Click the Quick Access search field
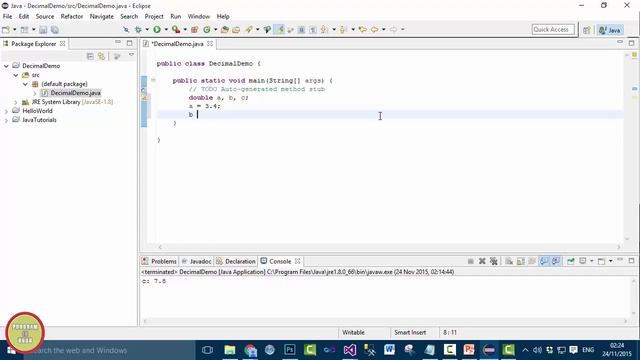This screenshot has width=640, height=360. point(553,29)
